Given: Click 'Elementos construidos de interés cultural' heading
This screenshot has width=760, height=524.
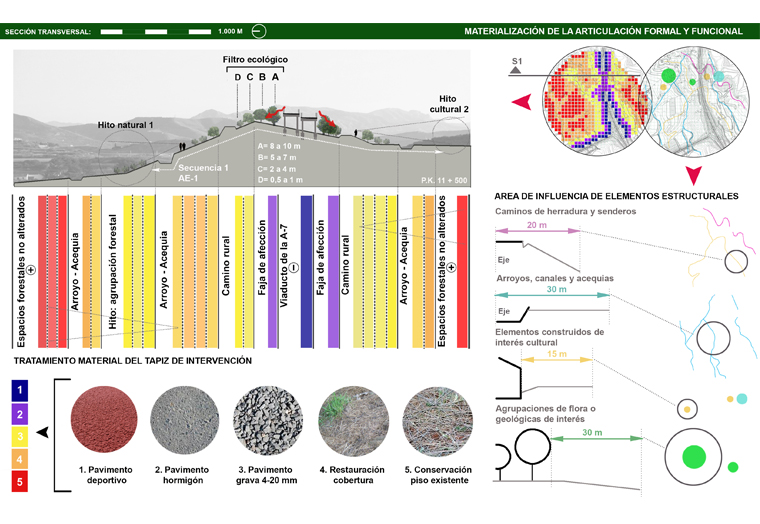Looking at the screenshot, I should click(x=550, y=337).
